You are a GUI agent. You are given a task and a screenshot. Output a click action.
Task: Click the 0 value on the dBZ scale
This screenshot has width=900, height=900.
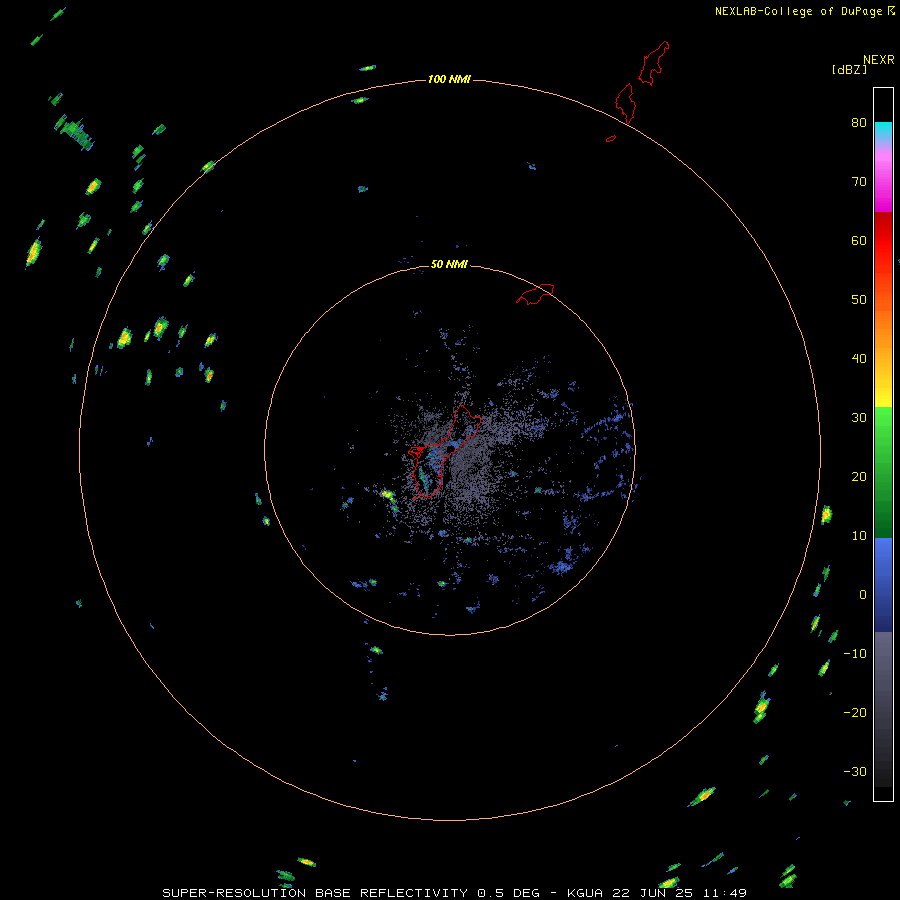click(863, 595)
